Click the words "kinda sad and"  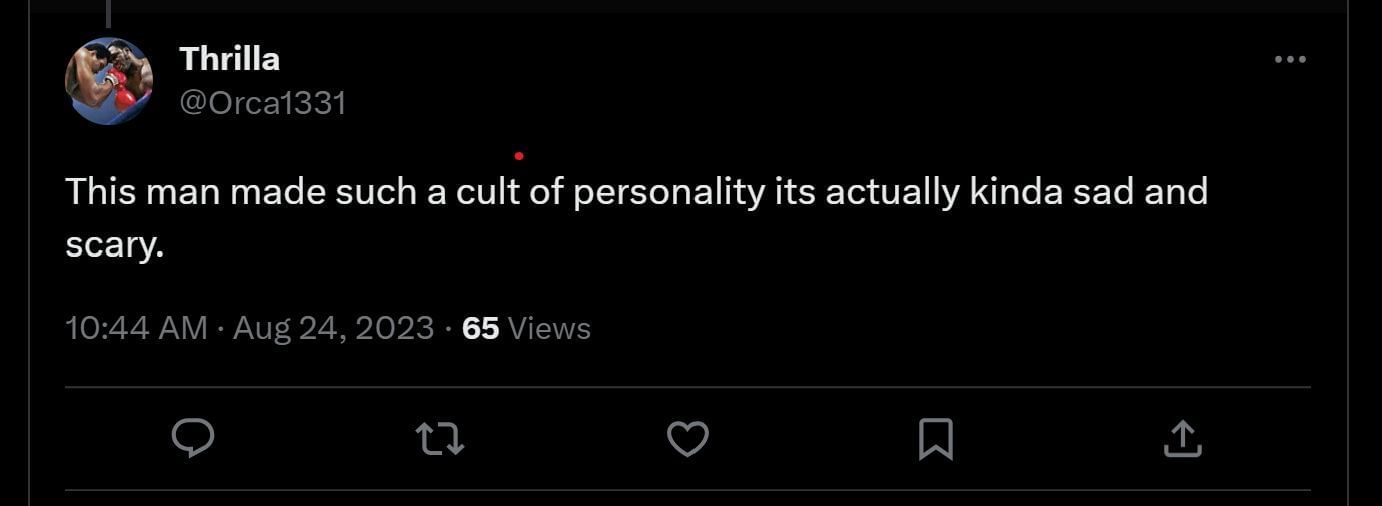1088,191
